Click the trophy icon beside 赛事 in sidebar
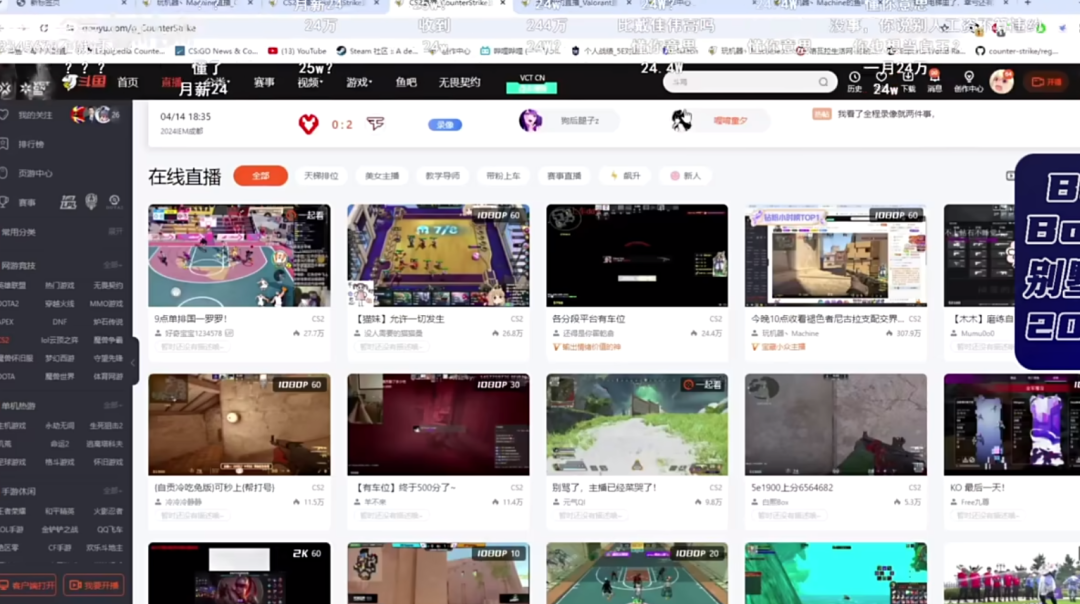The image size is (1080, 604). [5, 202]
